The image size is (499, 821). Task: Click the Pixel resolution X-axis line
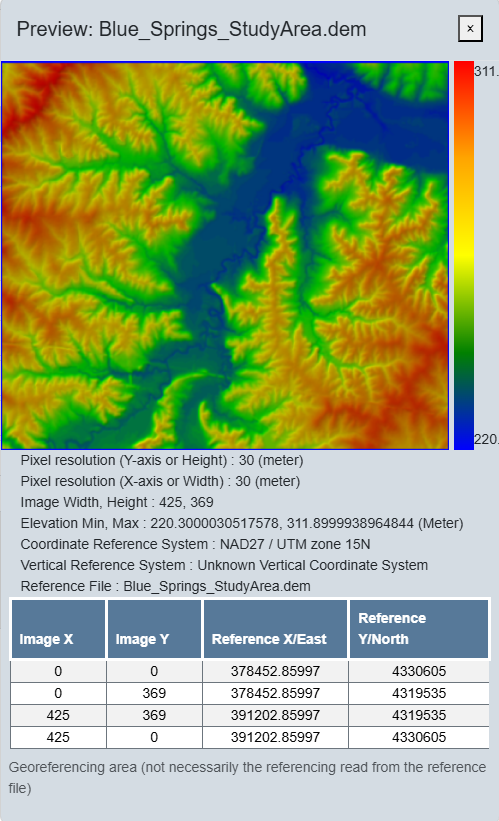[160, 481]
